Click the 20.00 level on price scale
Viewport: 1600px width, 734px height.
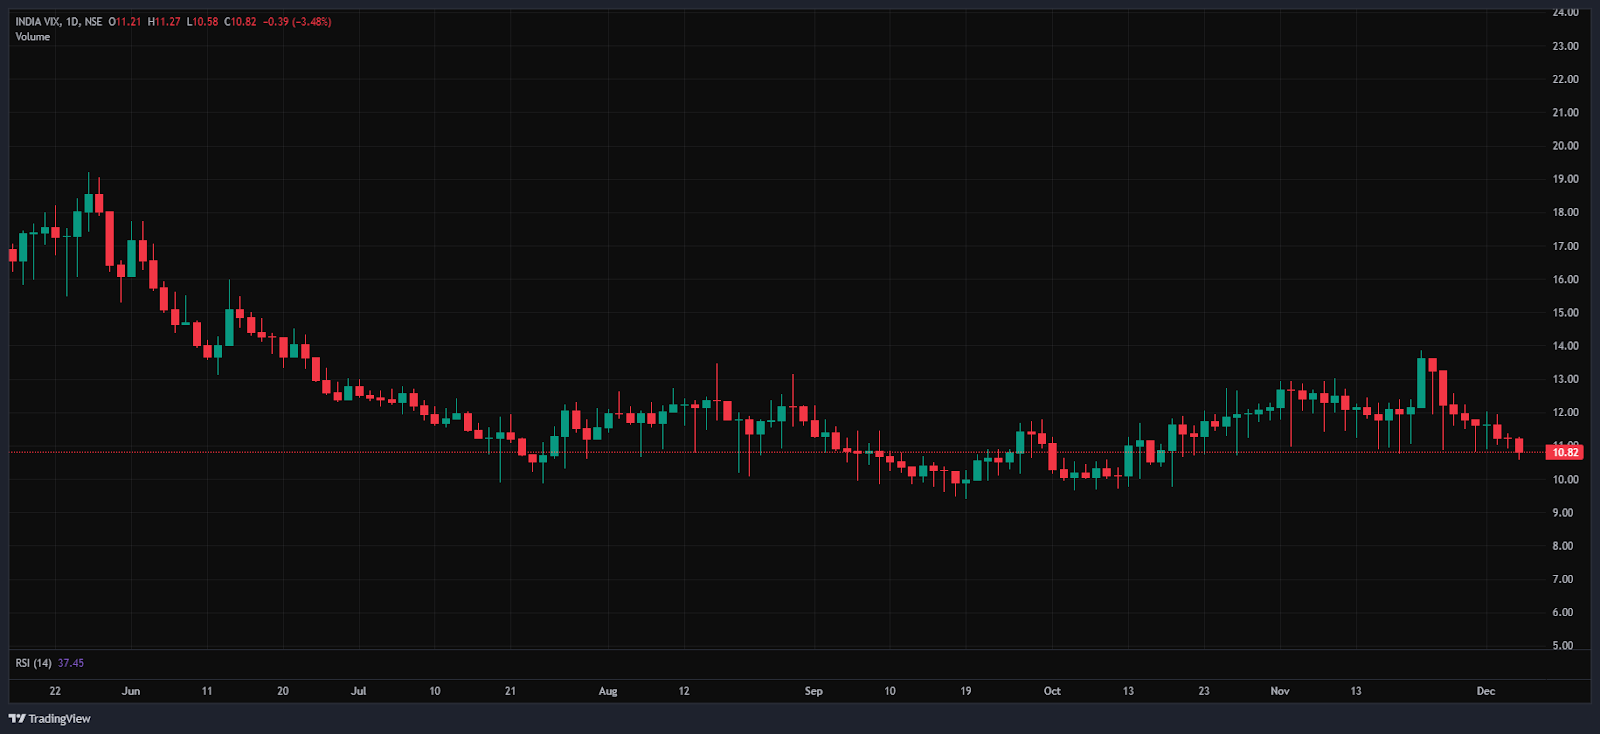[x=1565, y=146]
